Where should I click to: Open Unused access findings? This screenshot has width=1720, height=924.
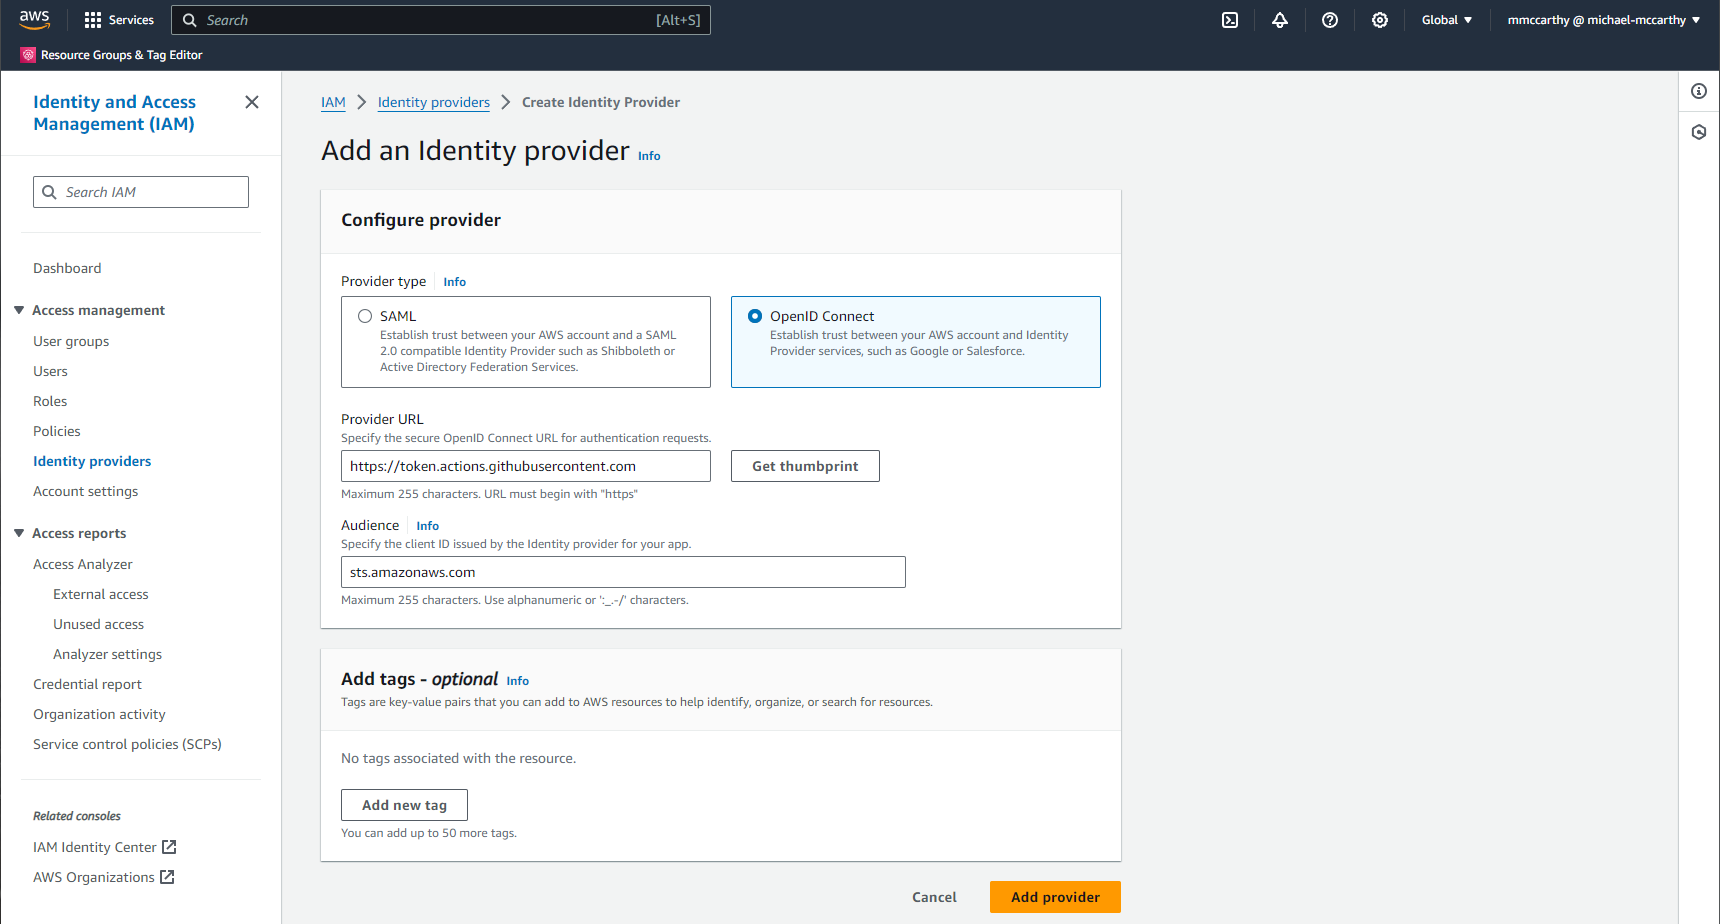(99, 624)
